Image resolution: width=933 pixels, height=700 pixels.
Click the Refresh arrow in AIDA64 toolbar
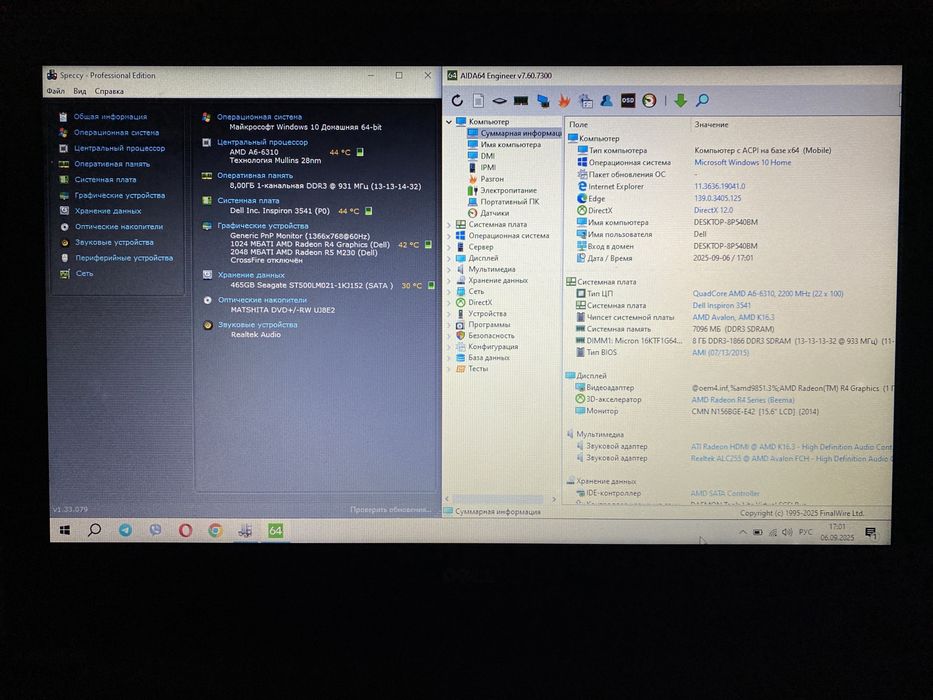tap(457, 101)
